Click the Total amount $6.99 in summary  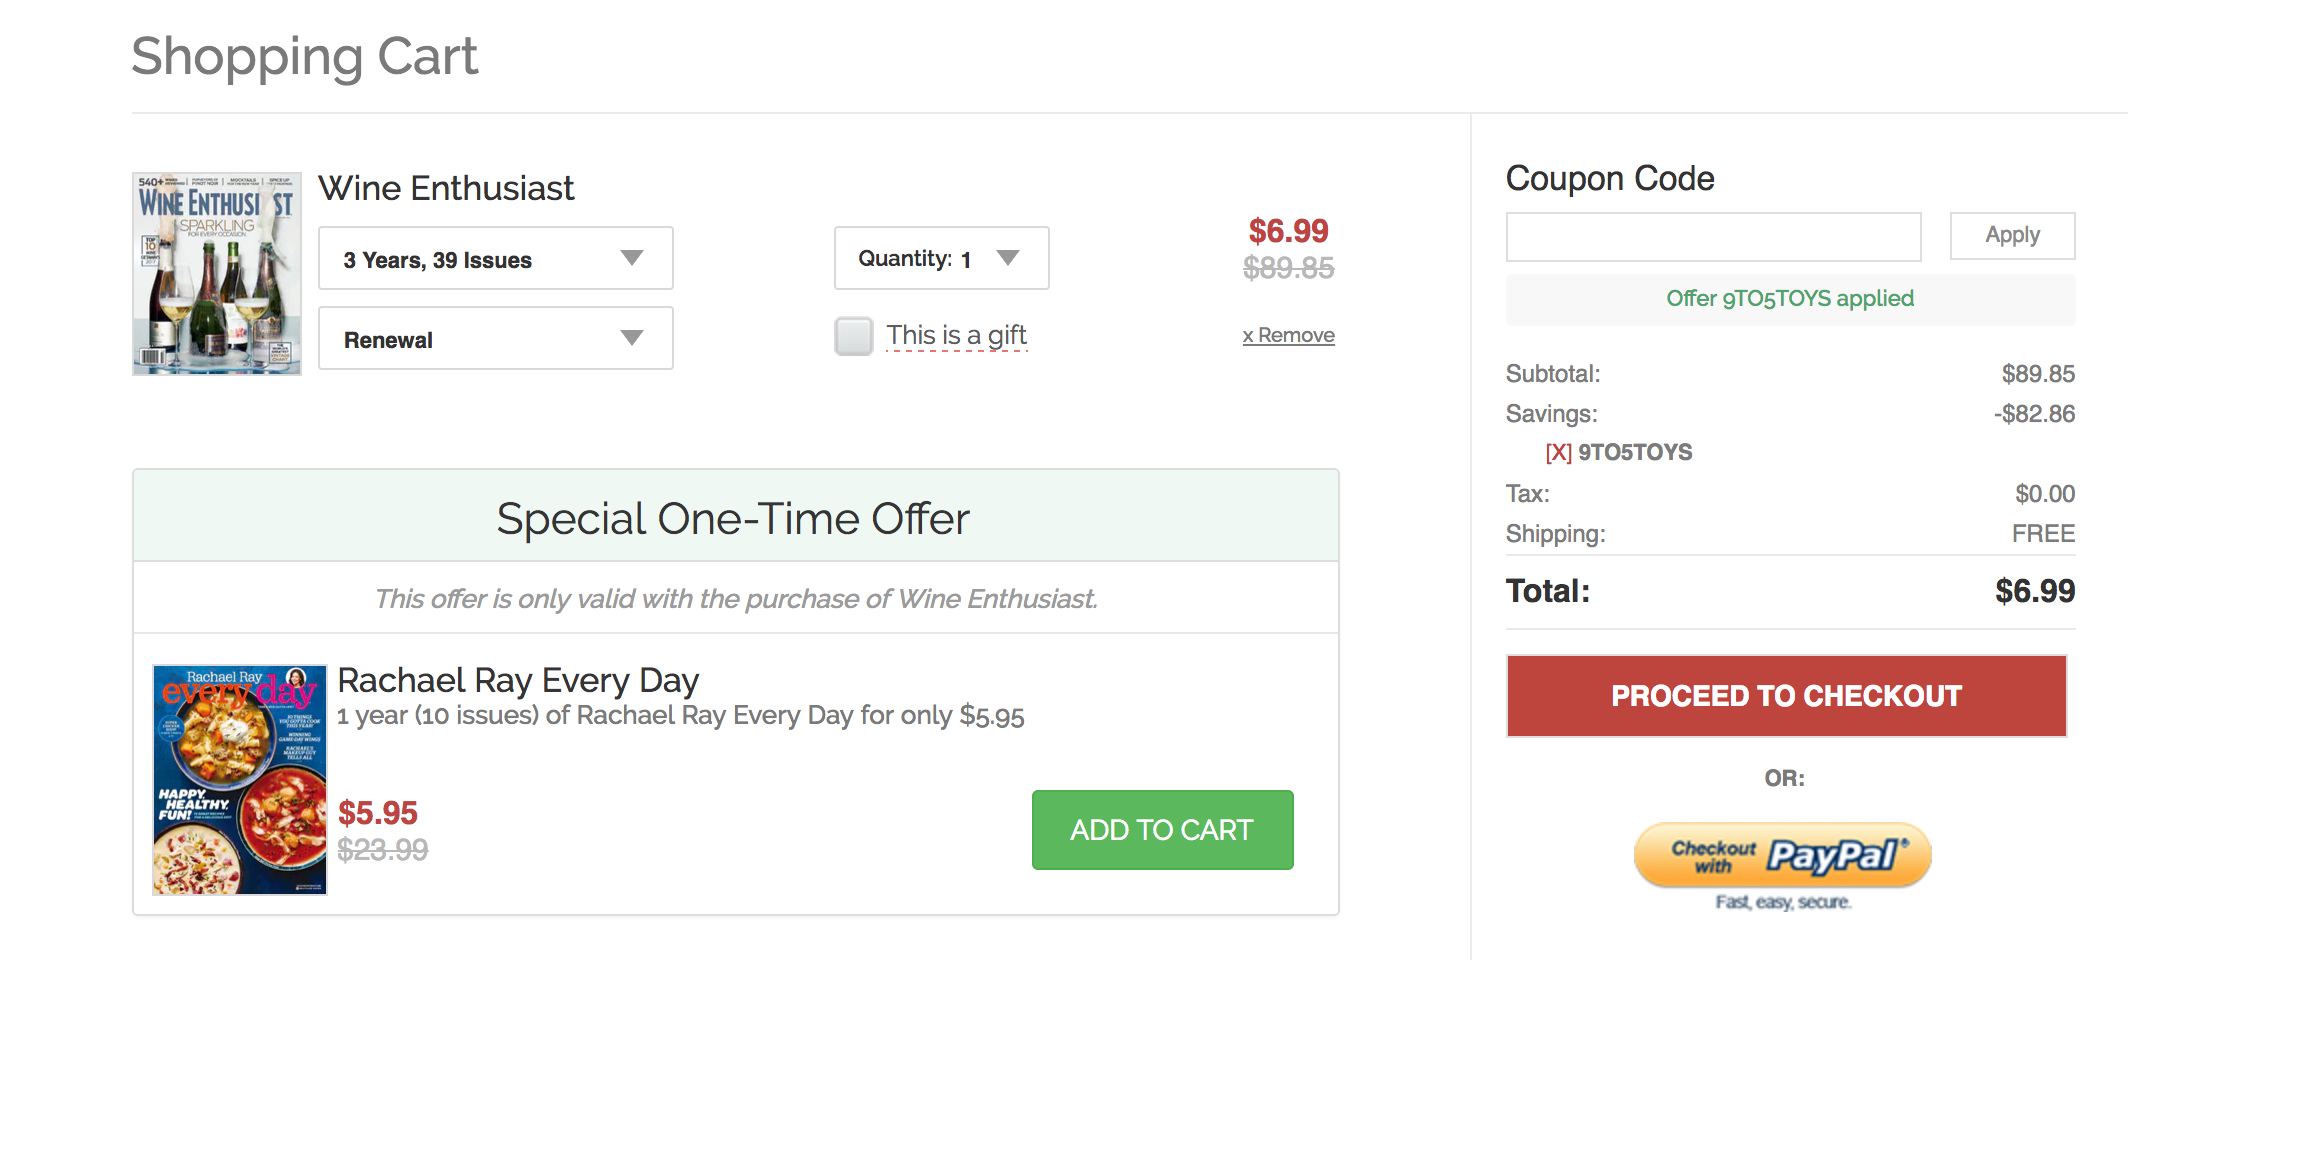pyautogui.click(x=2035, y=591)
